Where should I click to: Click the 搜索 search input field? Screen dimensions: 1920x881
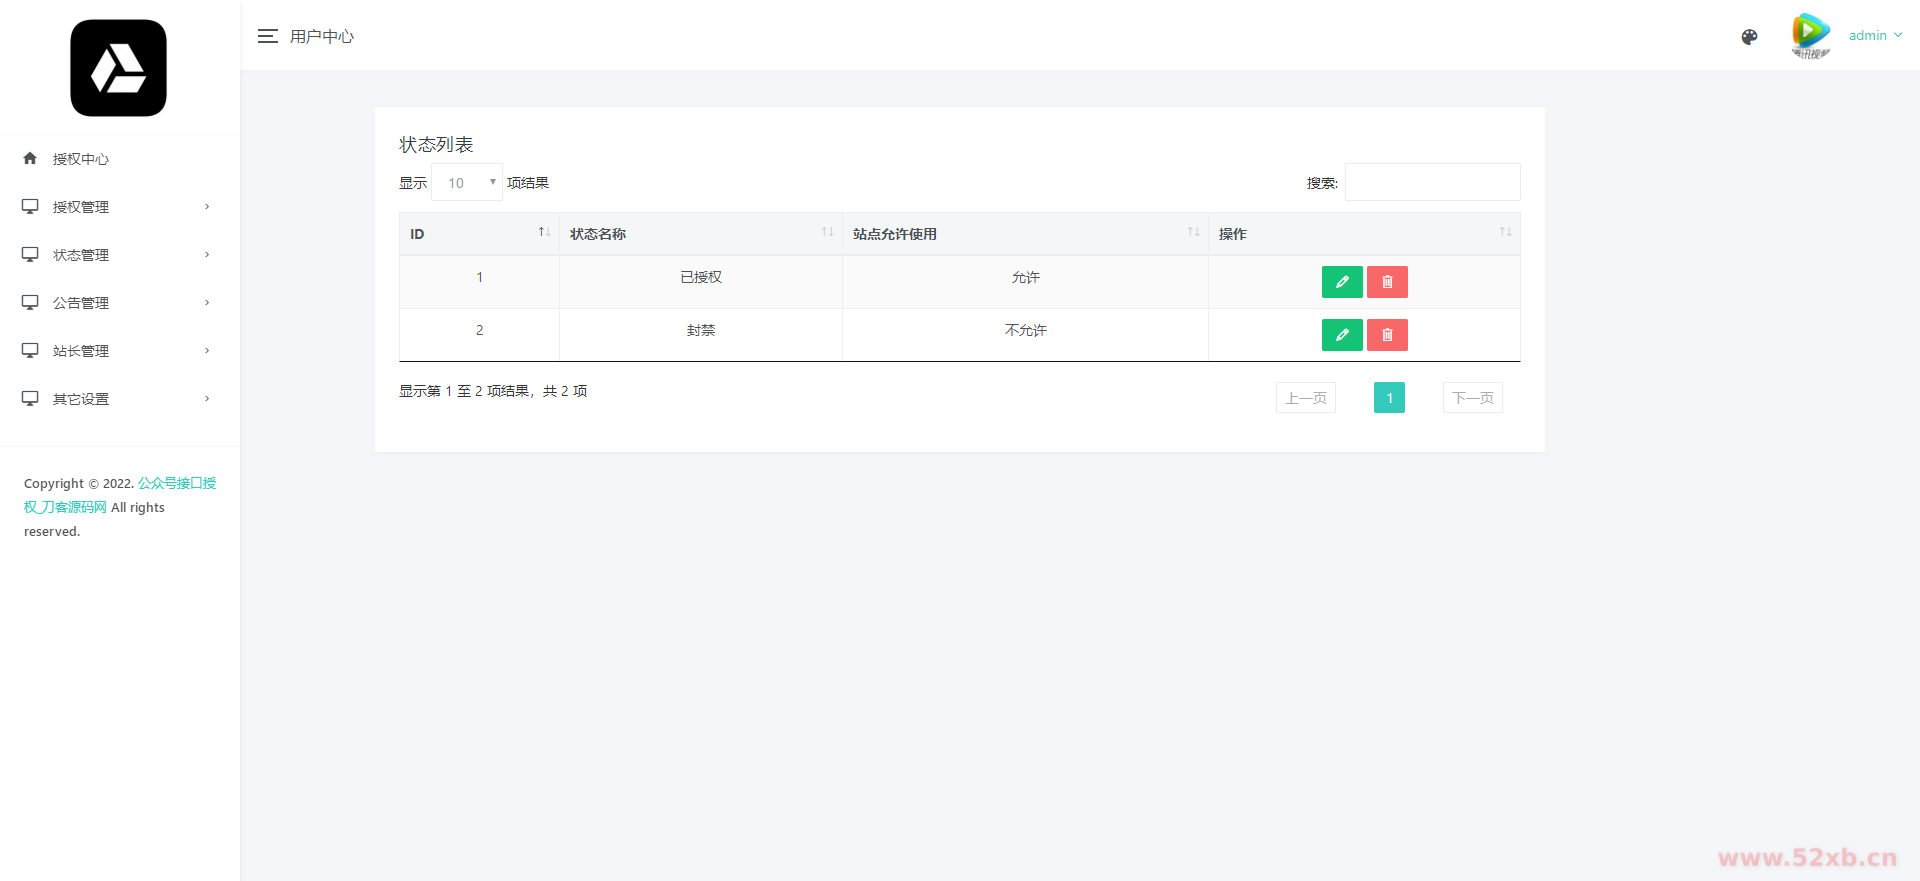point(1432,183)
